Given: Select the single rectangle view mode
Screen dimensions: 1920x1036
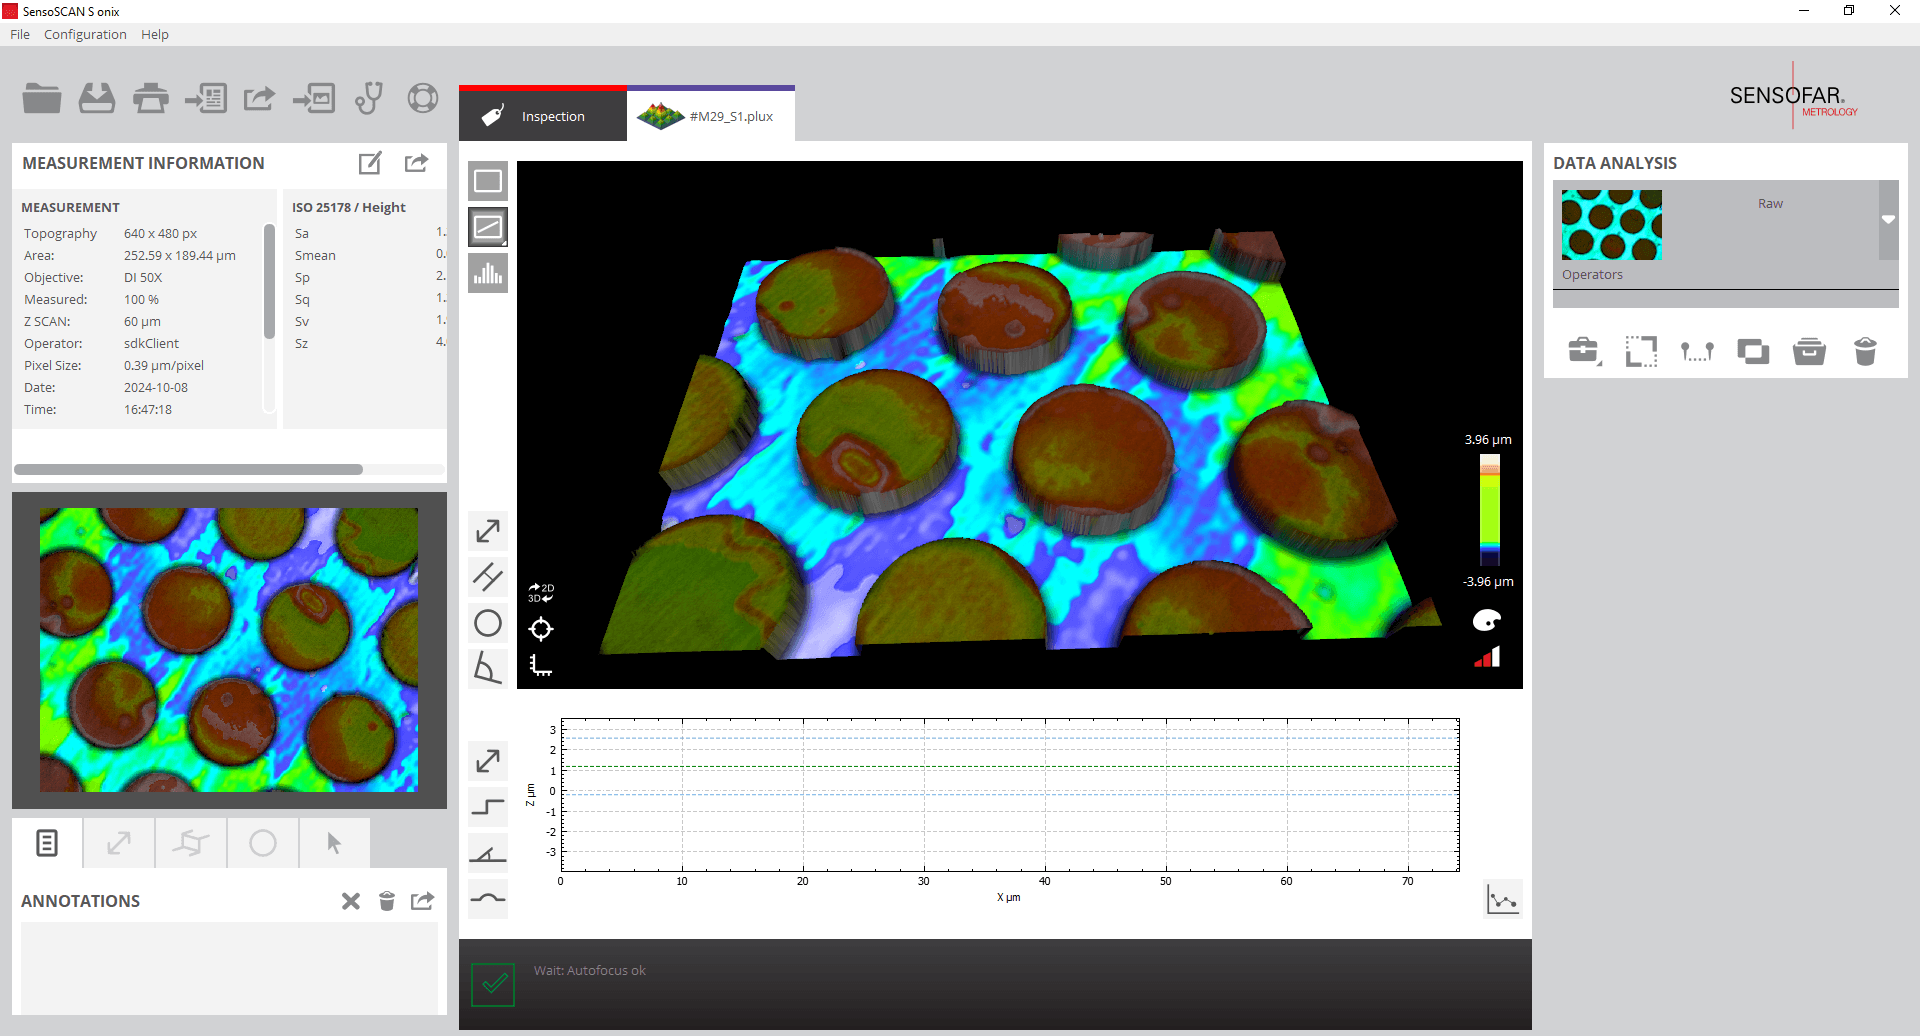Looking at the screenshot, I should [x=488, y=181].
